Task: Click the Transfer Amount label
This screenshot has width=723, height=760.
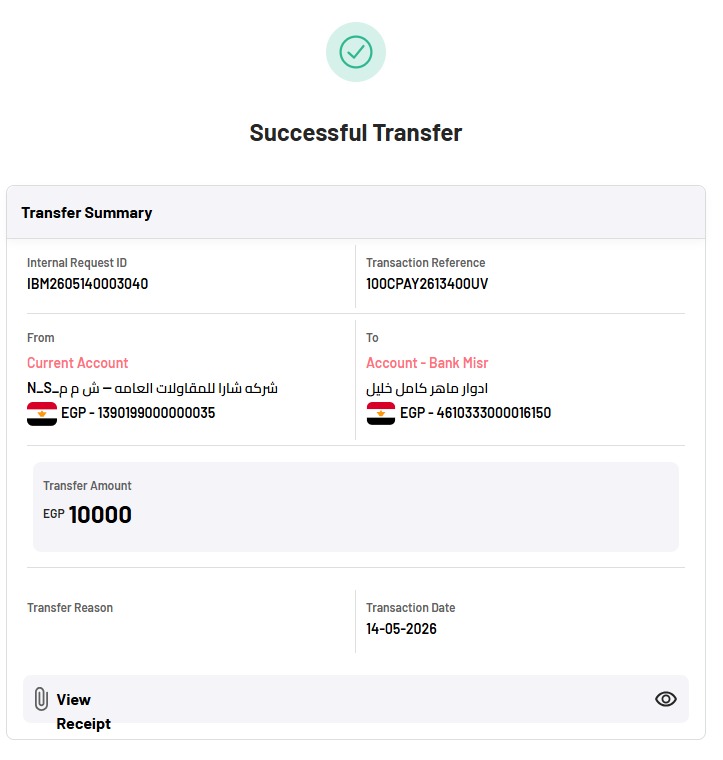Action: [87, 486]
